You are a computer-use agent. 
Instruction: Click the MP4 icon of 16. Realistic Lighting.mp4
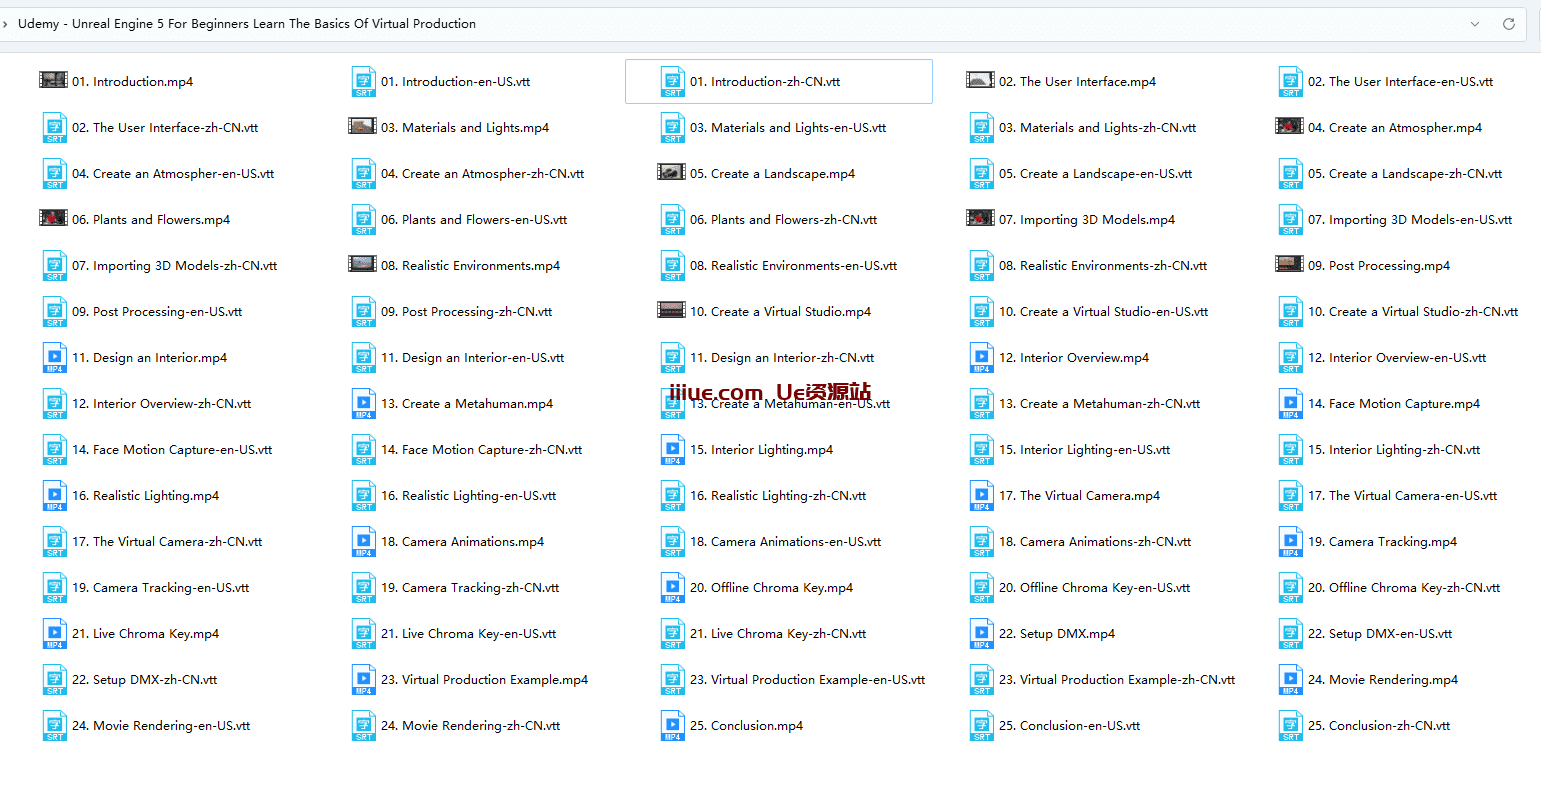[55, 496]
